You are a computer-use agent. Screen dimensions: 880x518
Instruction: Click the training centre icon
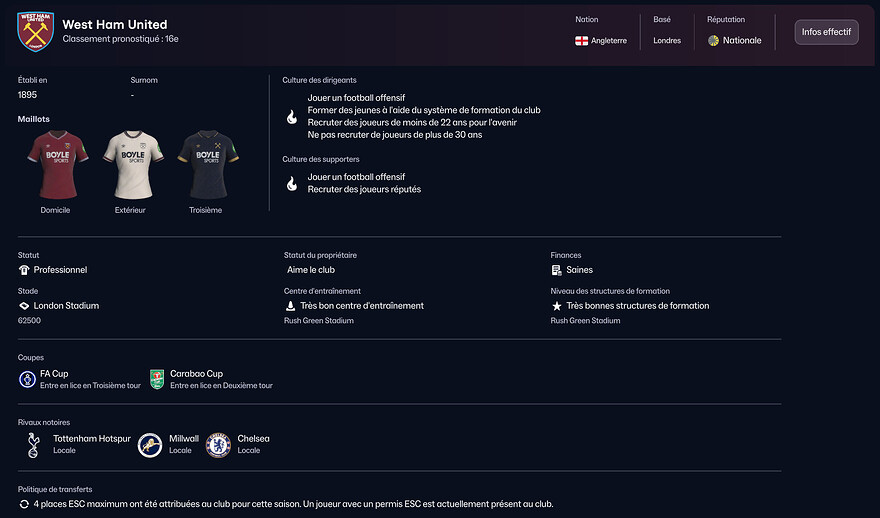[x=290, y=306]
